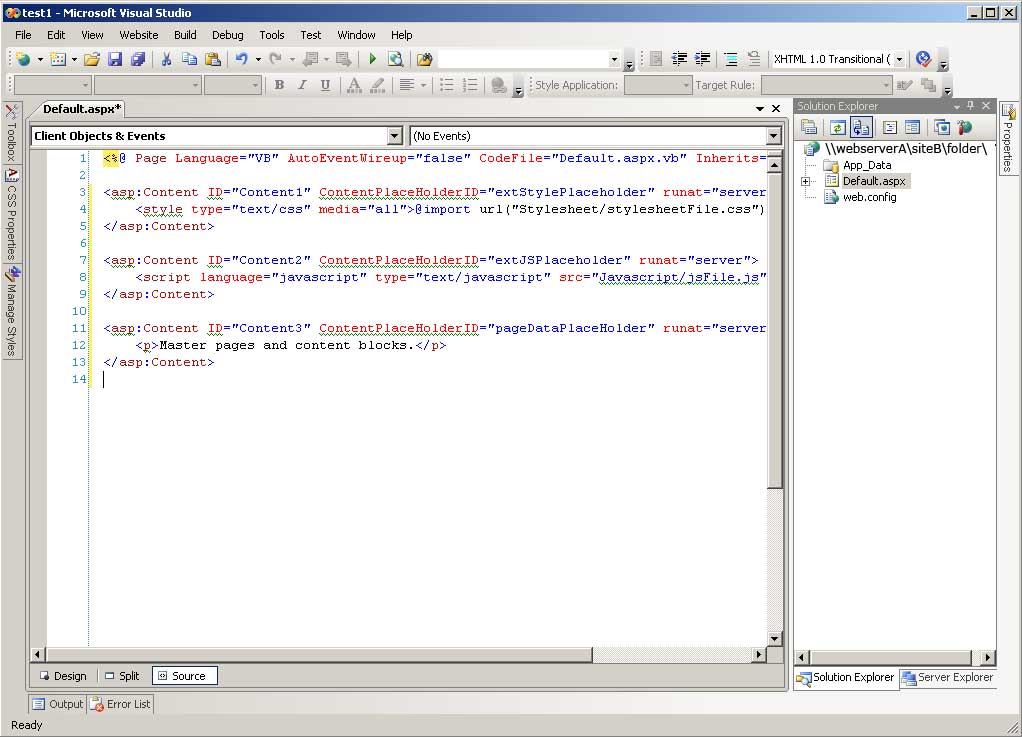This screenshot has height=737, width=1022.
Task: Click the Copy toolbar icon
Action: 190,59
